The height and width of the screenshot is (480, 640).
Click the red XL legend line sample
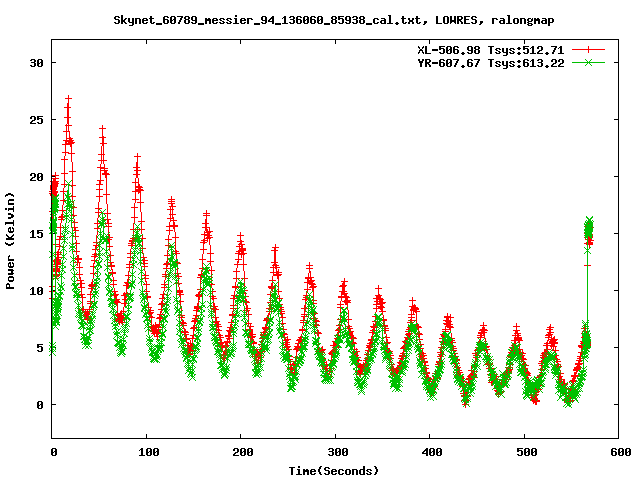(x=588, y=50)
